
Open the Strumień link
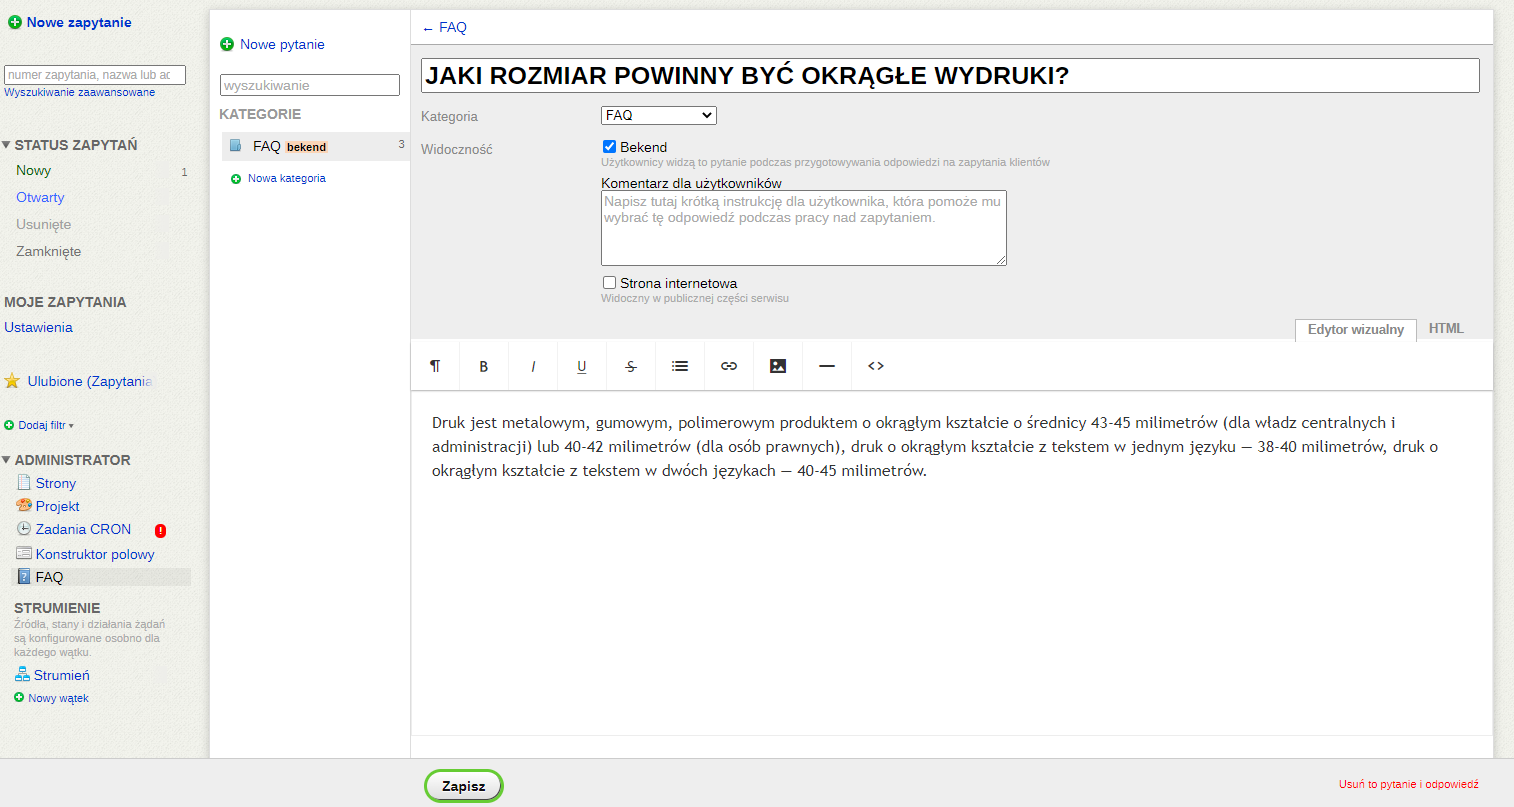tap(62, 675)
